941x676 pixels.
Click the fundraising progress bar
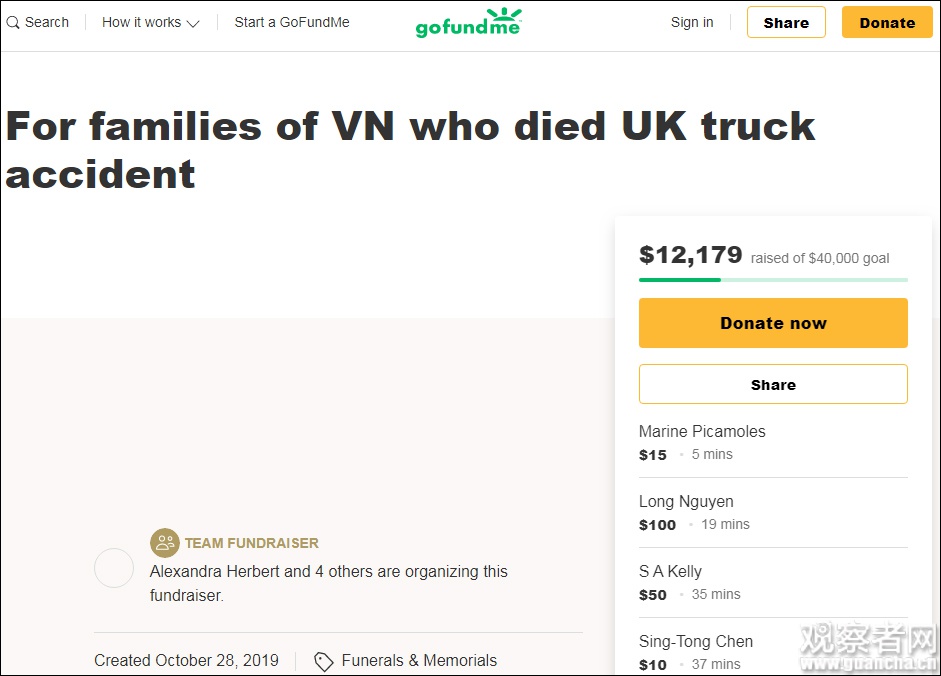tap(773, 280)
